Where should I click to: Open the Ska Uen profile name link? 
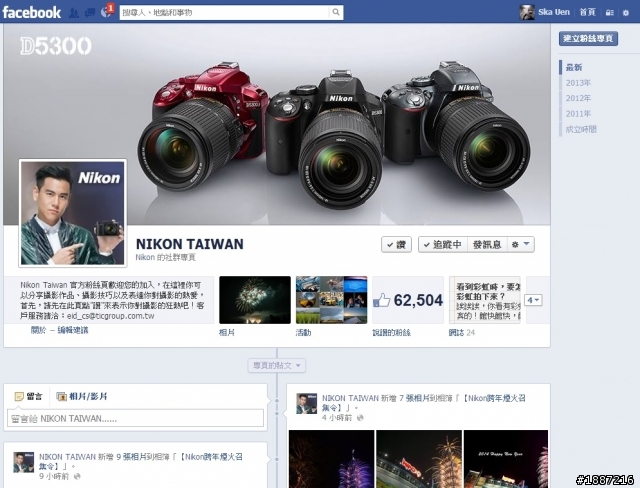553,12
